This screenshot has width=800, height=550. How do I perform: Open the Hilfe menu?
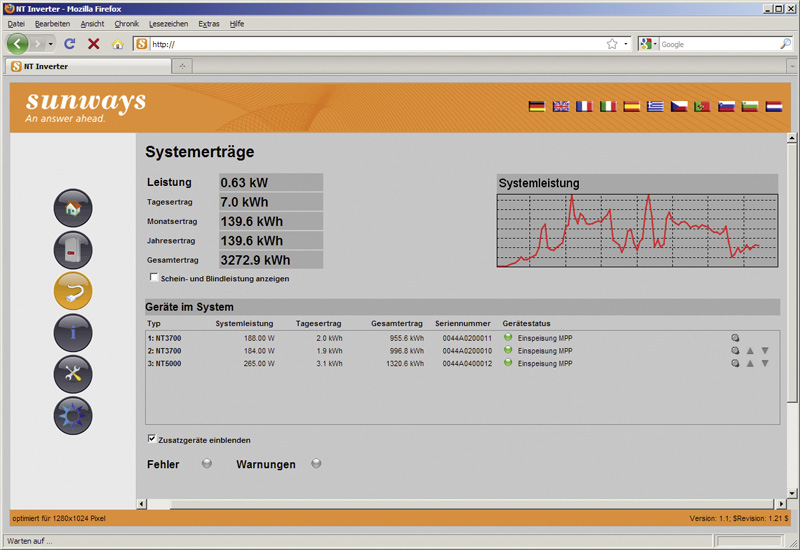237,23
